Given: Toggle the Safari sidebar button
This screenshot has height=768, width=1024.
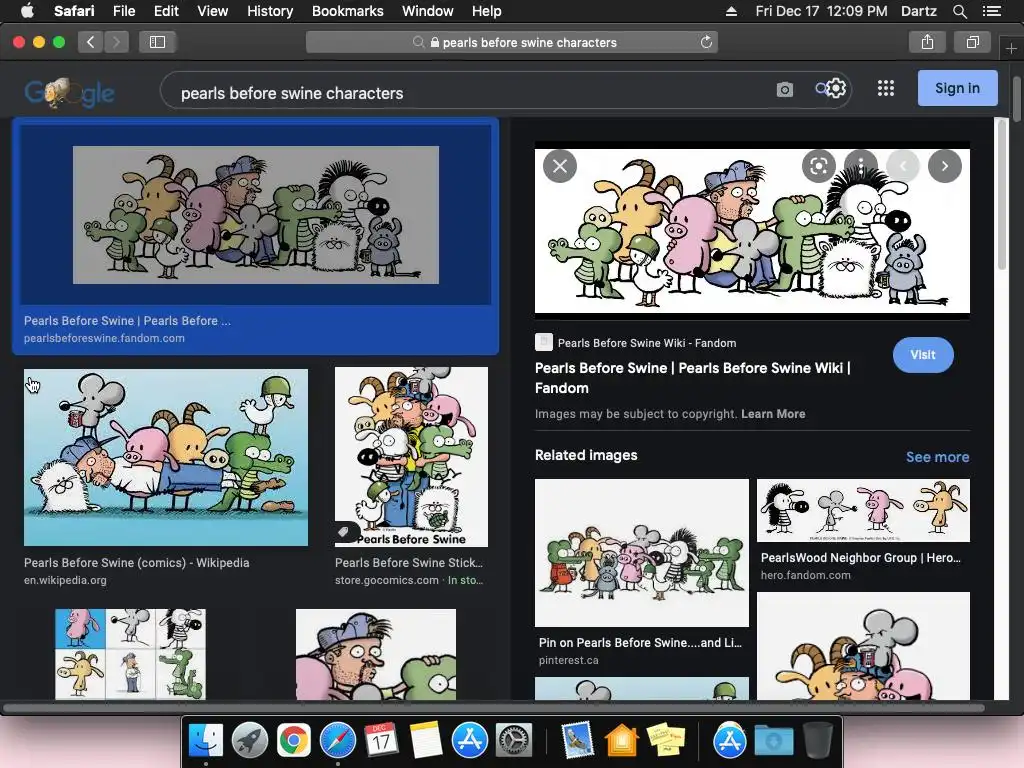Looking at the screenshot, I should coord(157,42).
